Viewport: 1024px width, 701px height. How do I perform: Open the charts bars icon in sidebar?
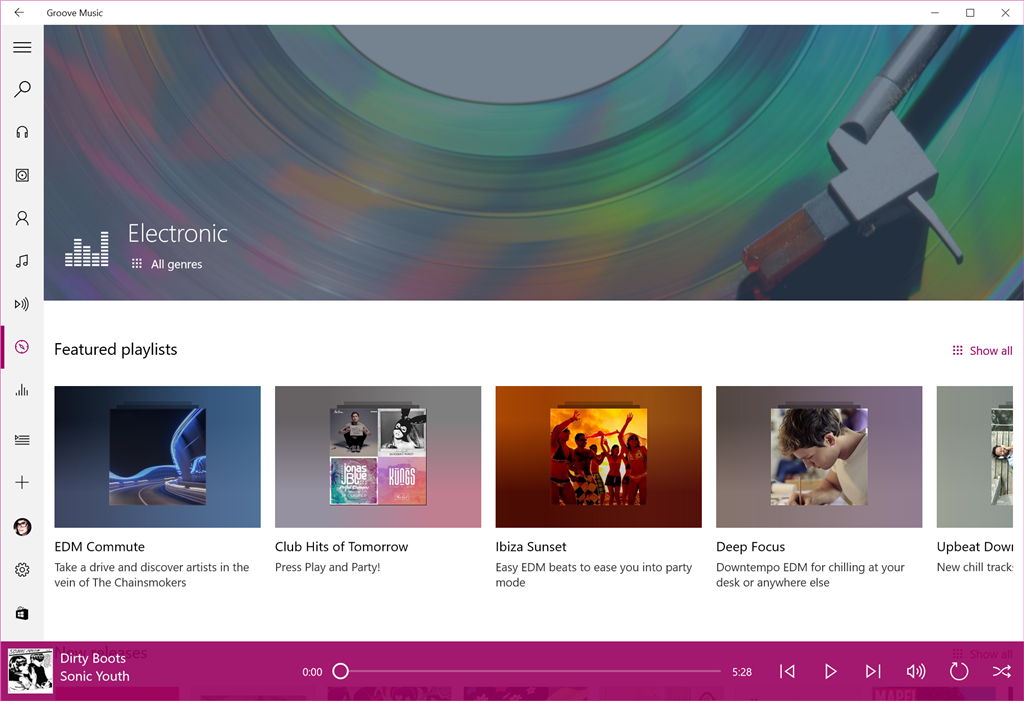point(22,390)
